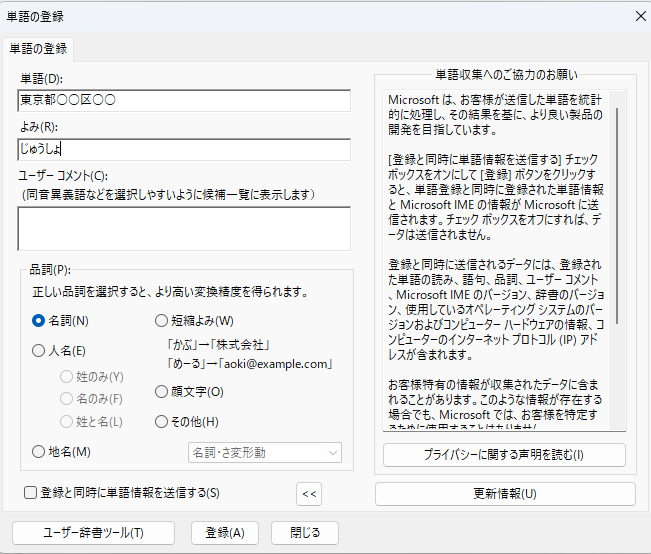Image resolution: width=651 pixels, height=554 pixels.
Task: Select the 単語の登録 tab
Action: tap(37, 48)
